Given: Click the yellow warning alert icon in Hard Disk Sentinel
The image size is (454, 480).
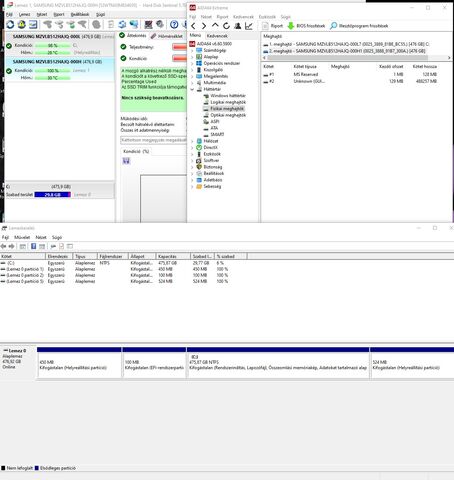Looking at the screenshot, I should tap(22, 24).
